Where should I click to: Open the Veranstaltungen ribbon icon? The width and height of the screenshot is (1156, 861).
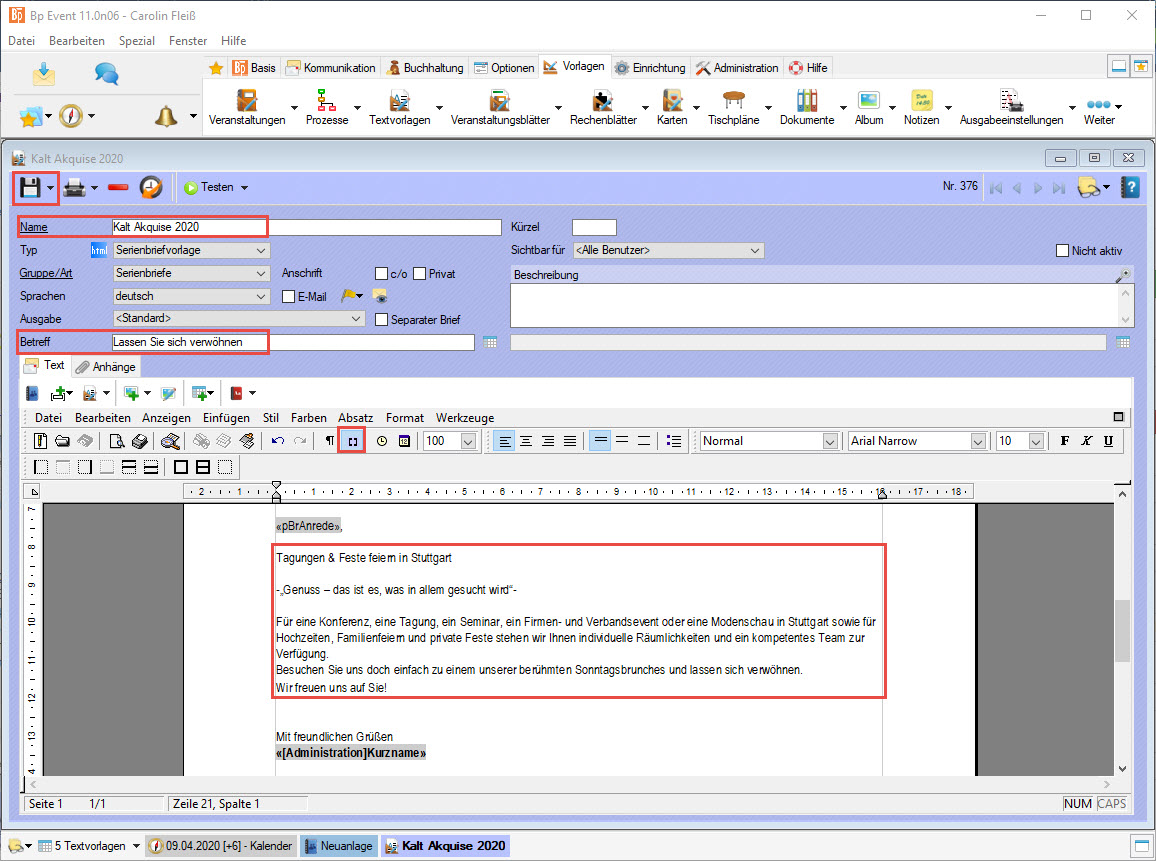[x=246, y=102]
